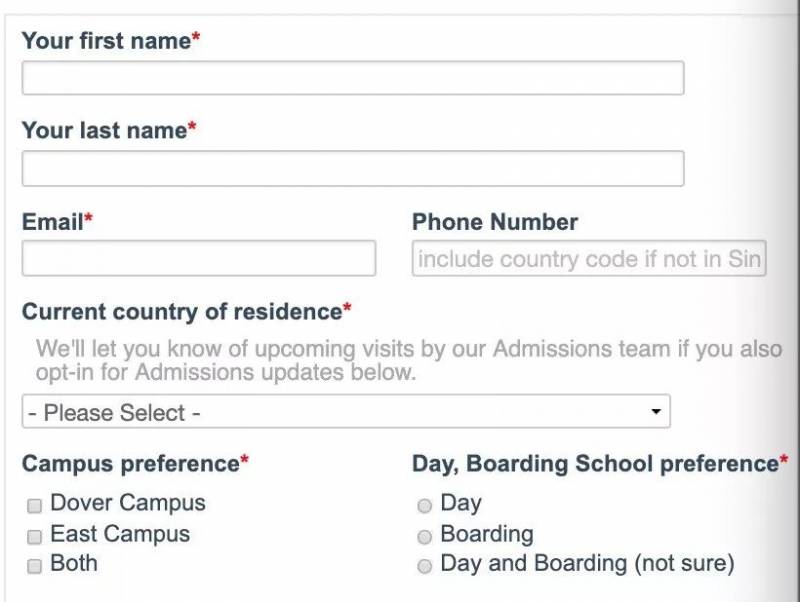Open the '- Please Select -' country combo box

[345, 412]
